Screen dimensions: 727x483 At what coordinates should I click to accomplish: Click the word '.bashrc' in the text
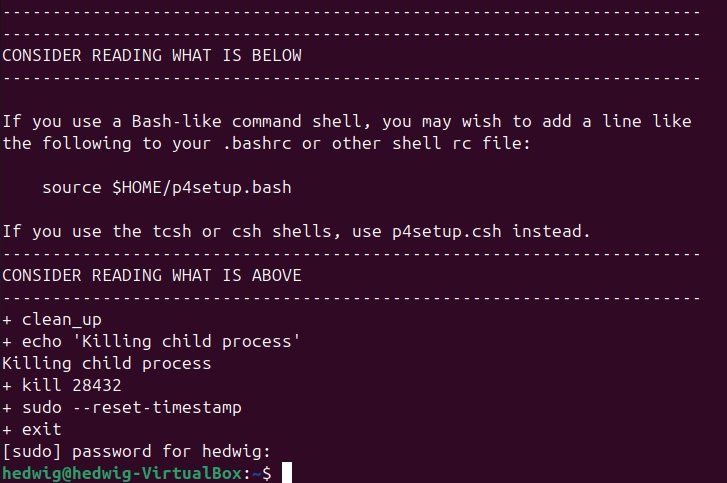pyautogui.click(x=257, y=143)
